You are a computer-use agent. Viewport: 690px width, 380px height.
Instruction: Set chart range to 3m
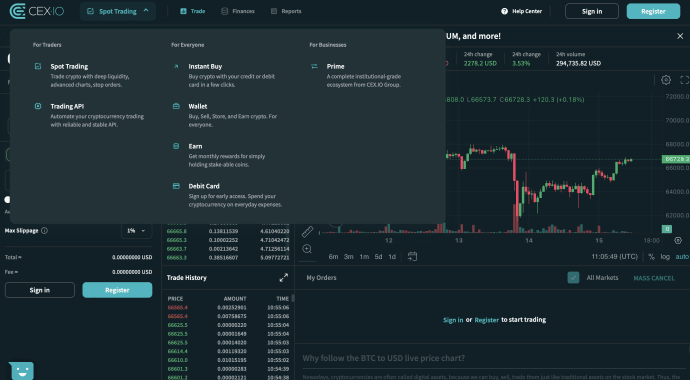(x=349, y=257)
